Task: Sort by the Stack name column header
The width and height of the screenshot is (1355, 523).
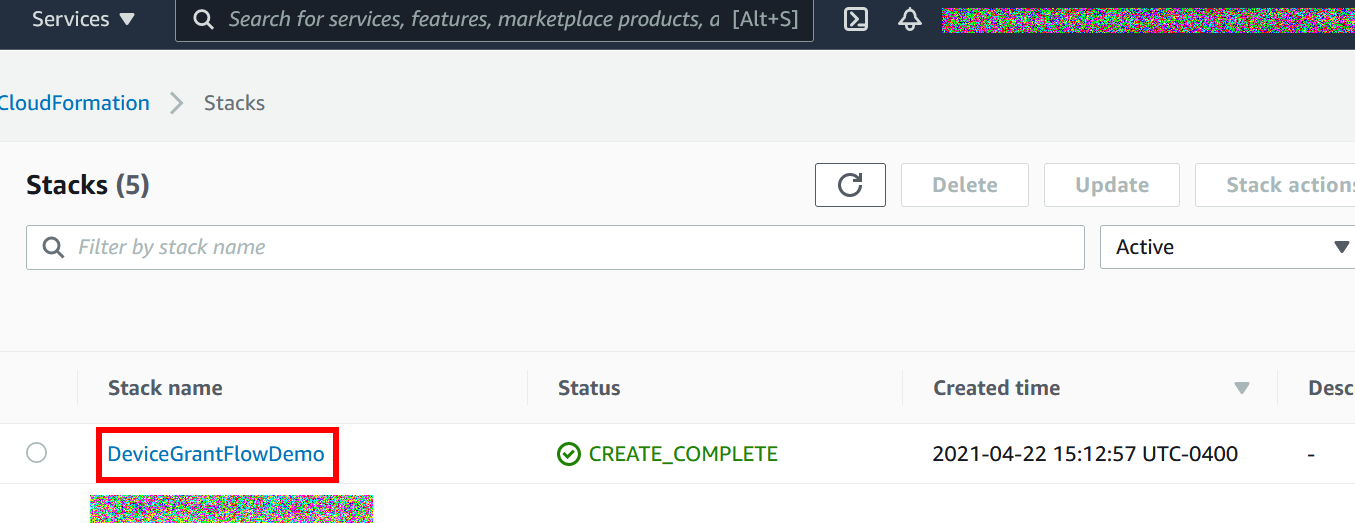Action: click(x=165, y=388)
